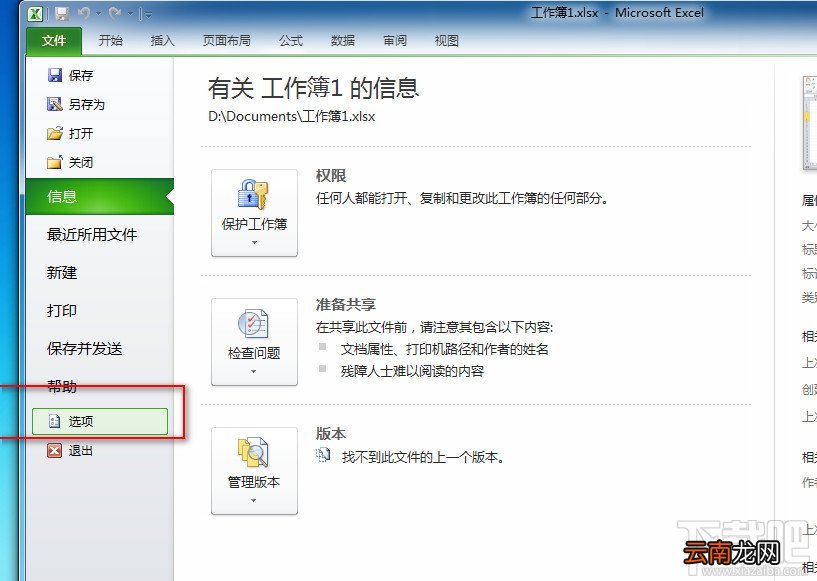Click the document icon beside 找不到此文件的上一个版本
Viewport: 817px width, 581px height.
click(x=323, y=455)
